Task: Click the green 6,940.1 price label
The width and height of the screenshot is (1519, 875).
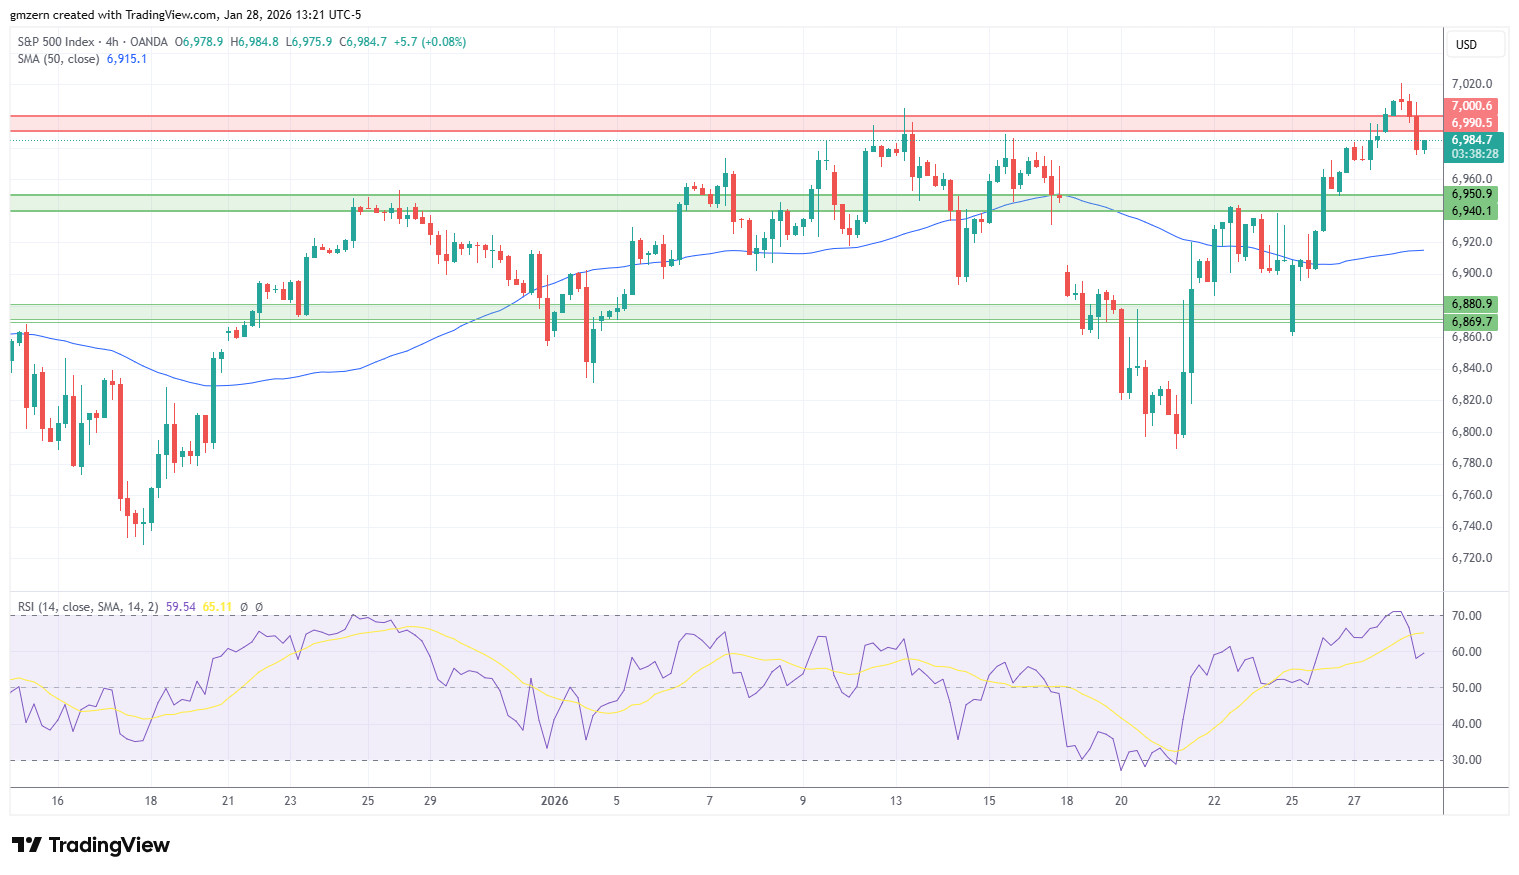Action: click(x=1472, y=211)
